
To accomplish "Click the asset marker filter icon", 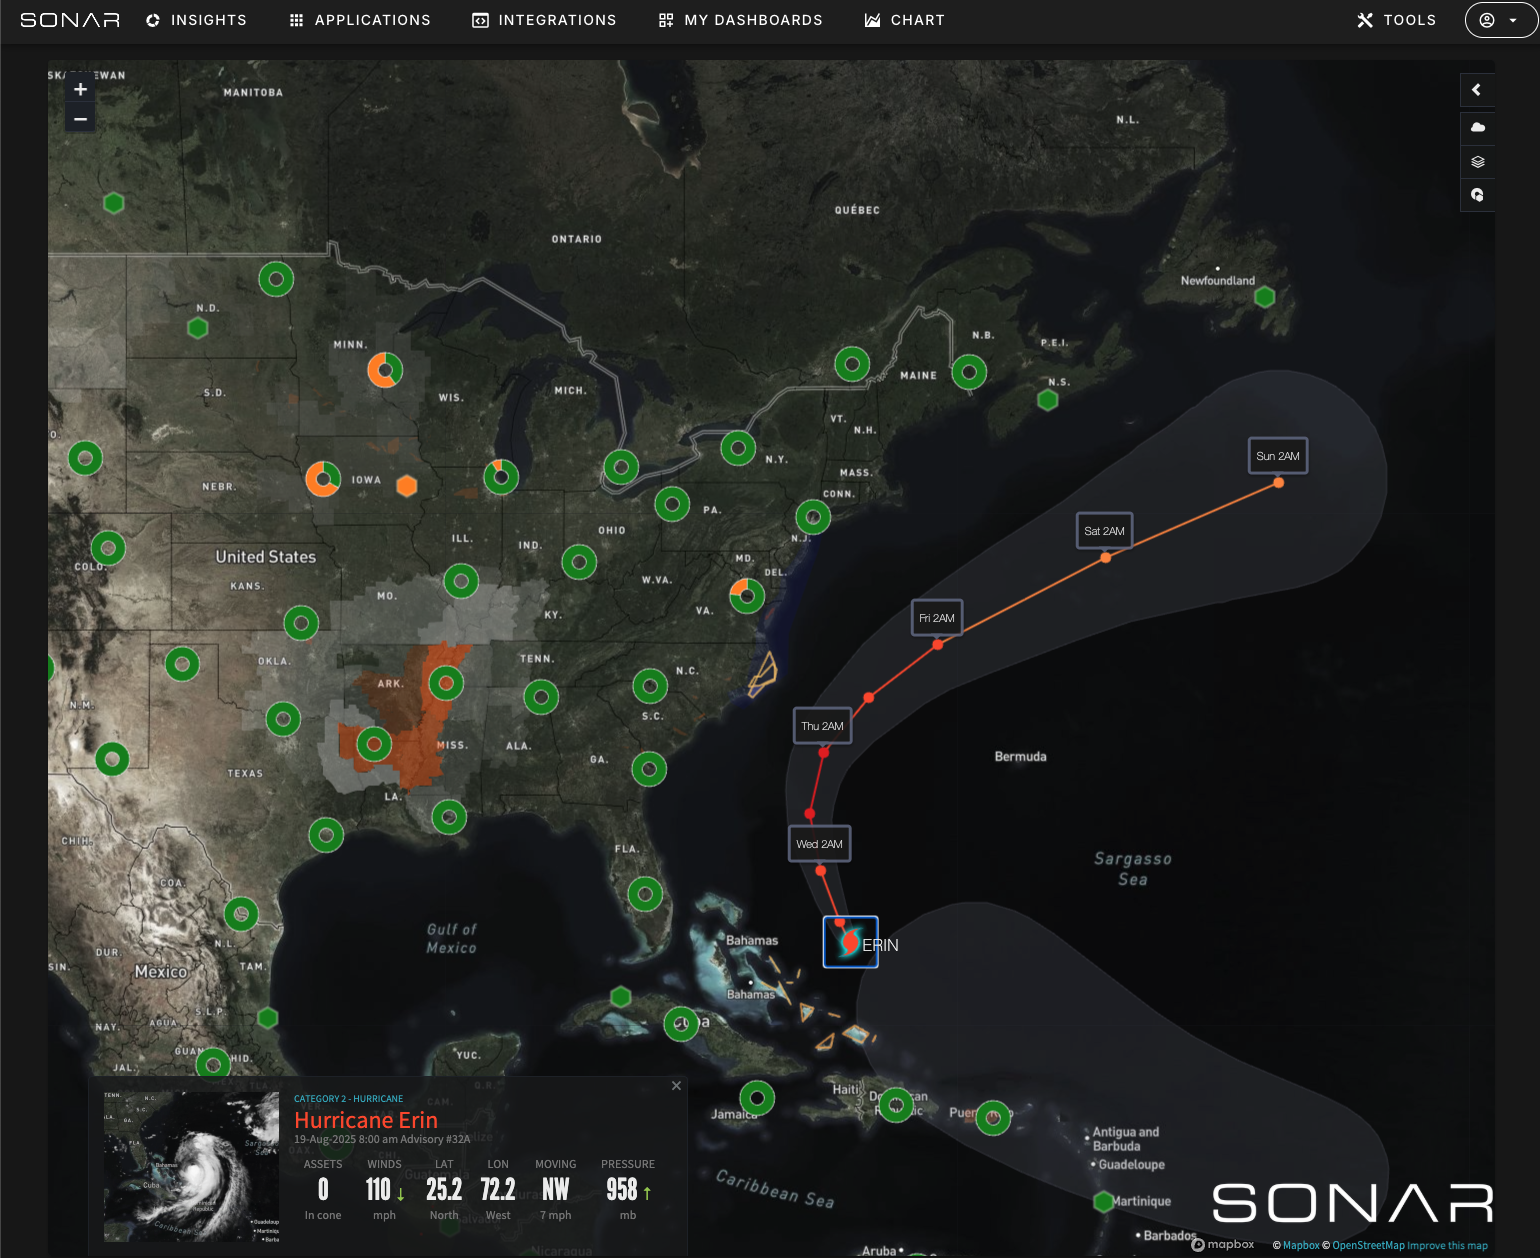I will [1477, 195].
